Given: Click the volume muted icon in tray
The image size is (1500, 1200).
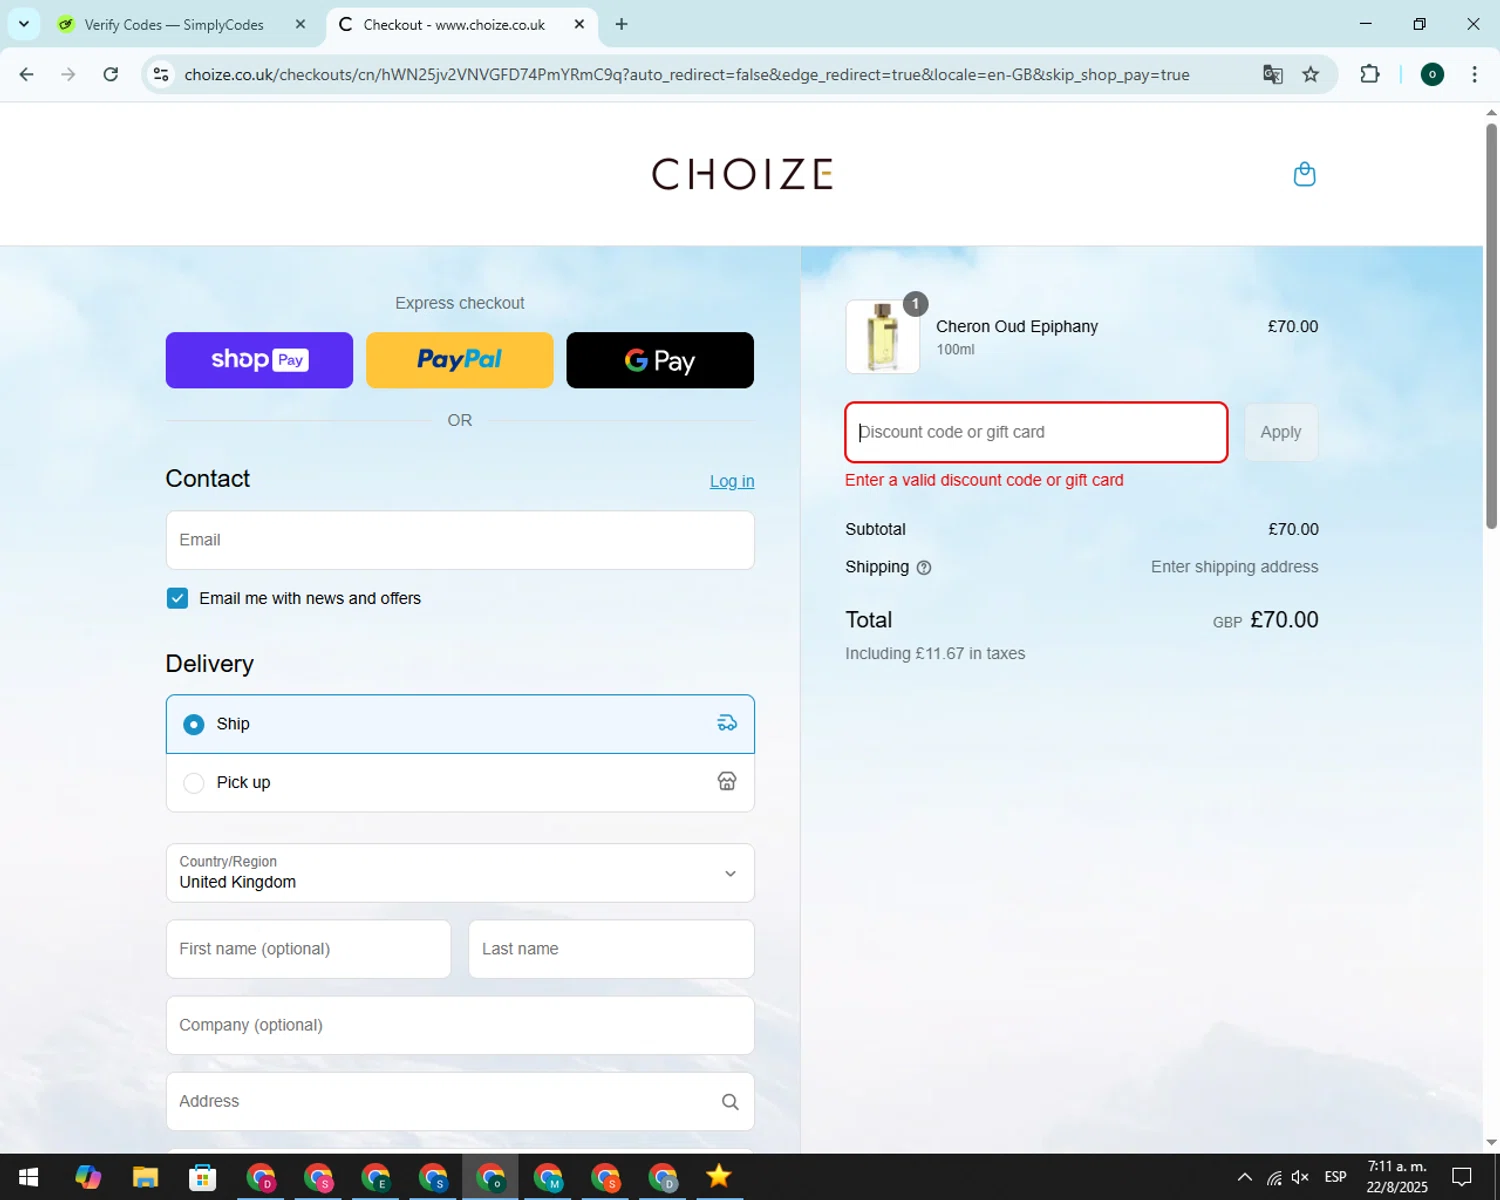Looking at the screenshot, I should (1300, 1177).
